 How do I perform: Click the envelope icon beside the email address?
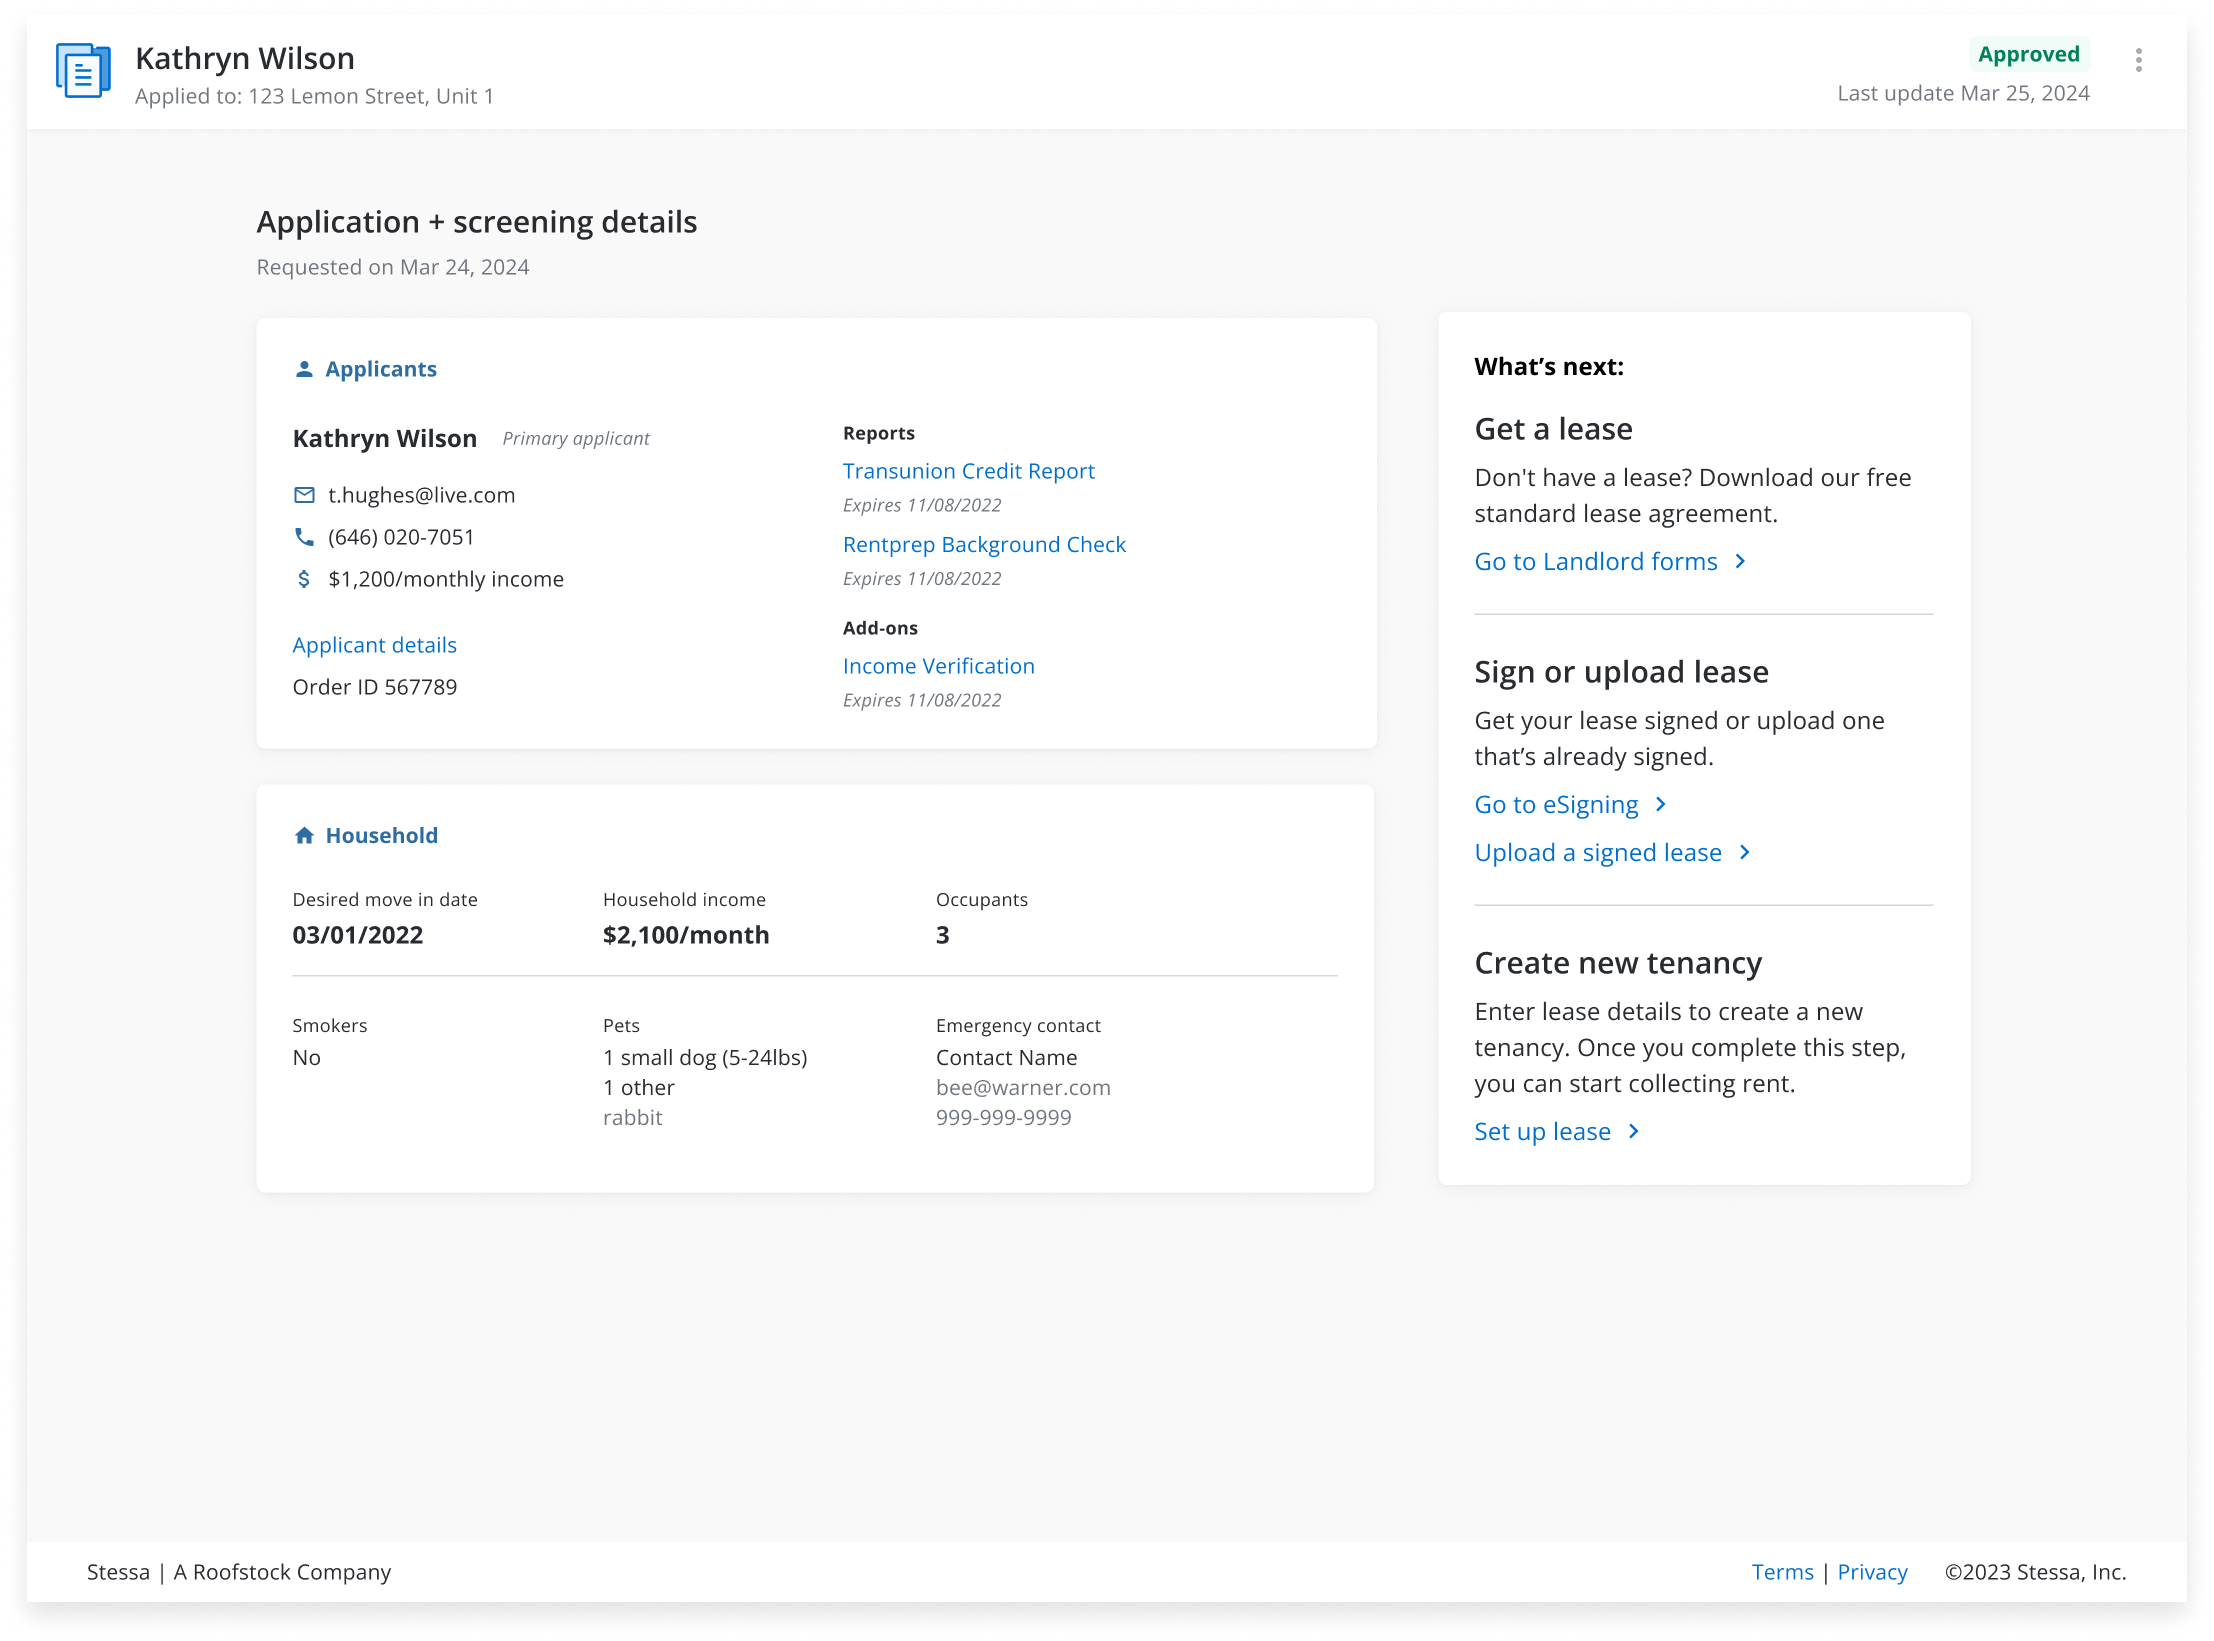click(304, 495)
